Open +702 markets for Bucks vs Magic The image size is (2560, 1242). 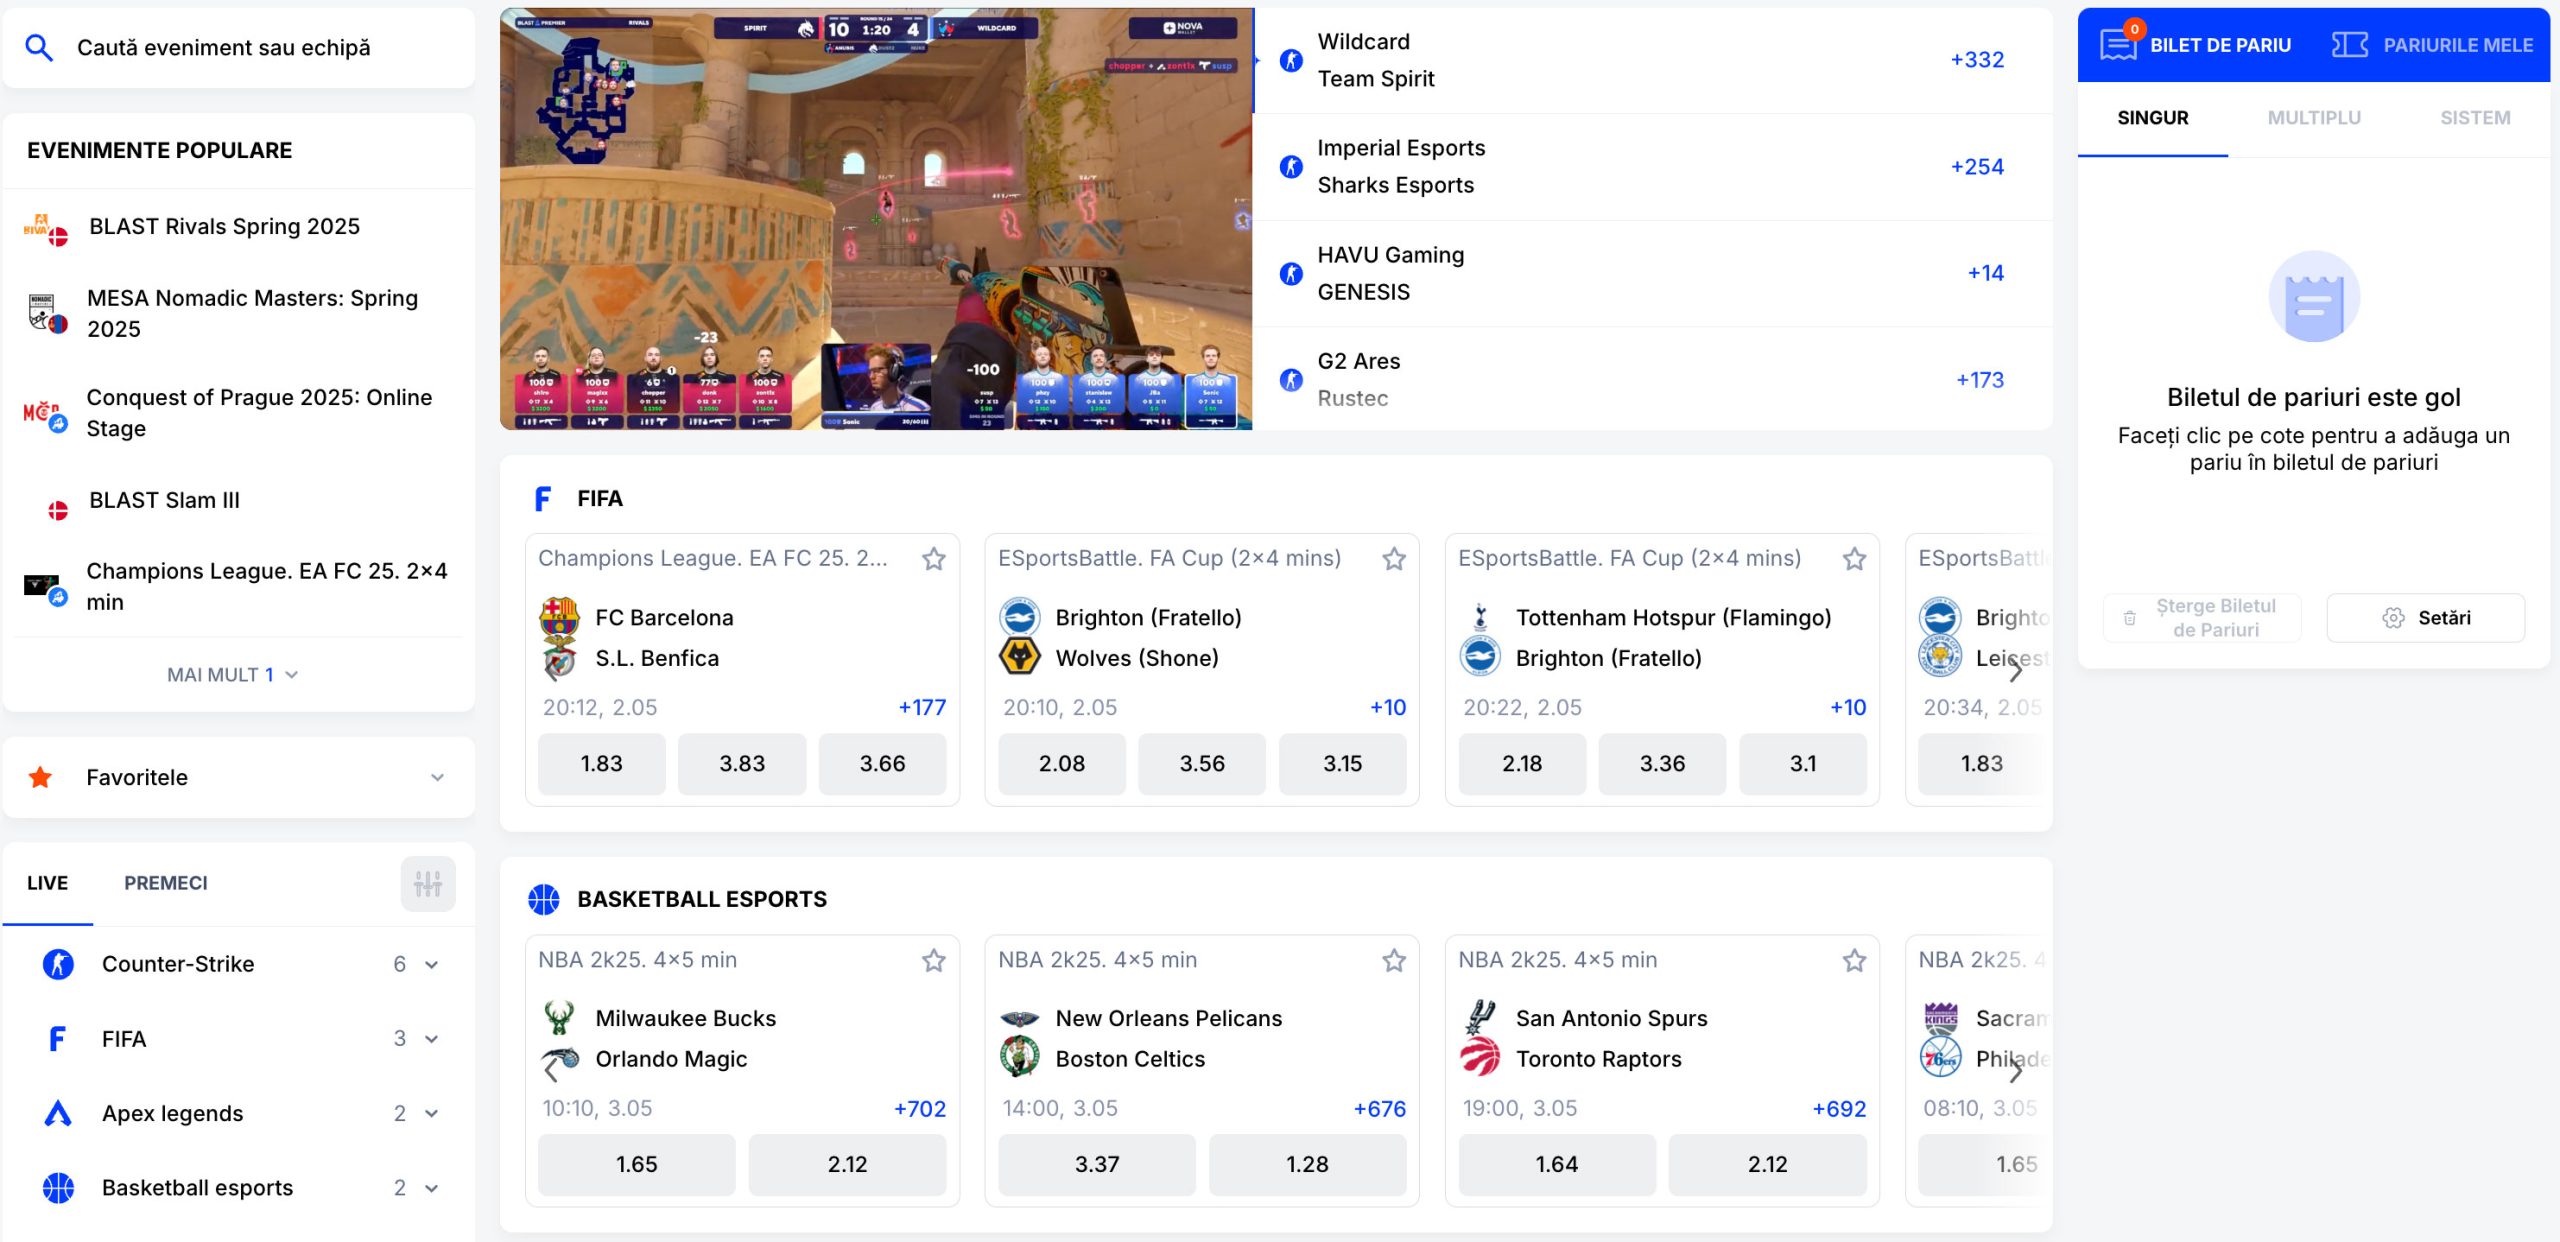pyautogui.click(x=920, y=1109)
